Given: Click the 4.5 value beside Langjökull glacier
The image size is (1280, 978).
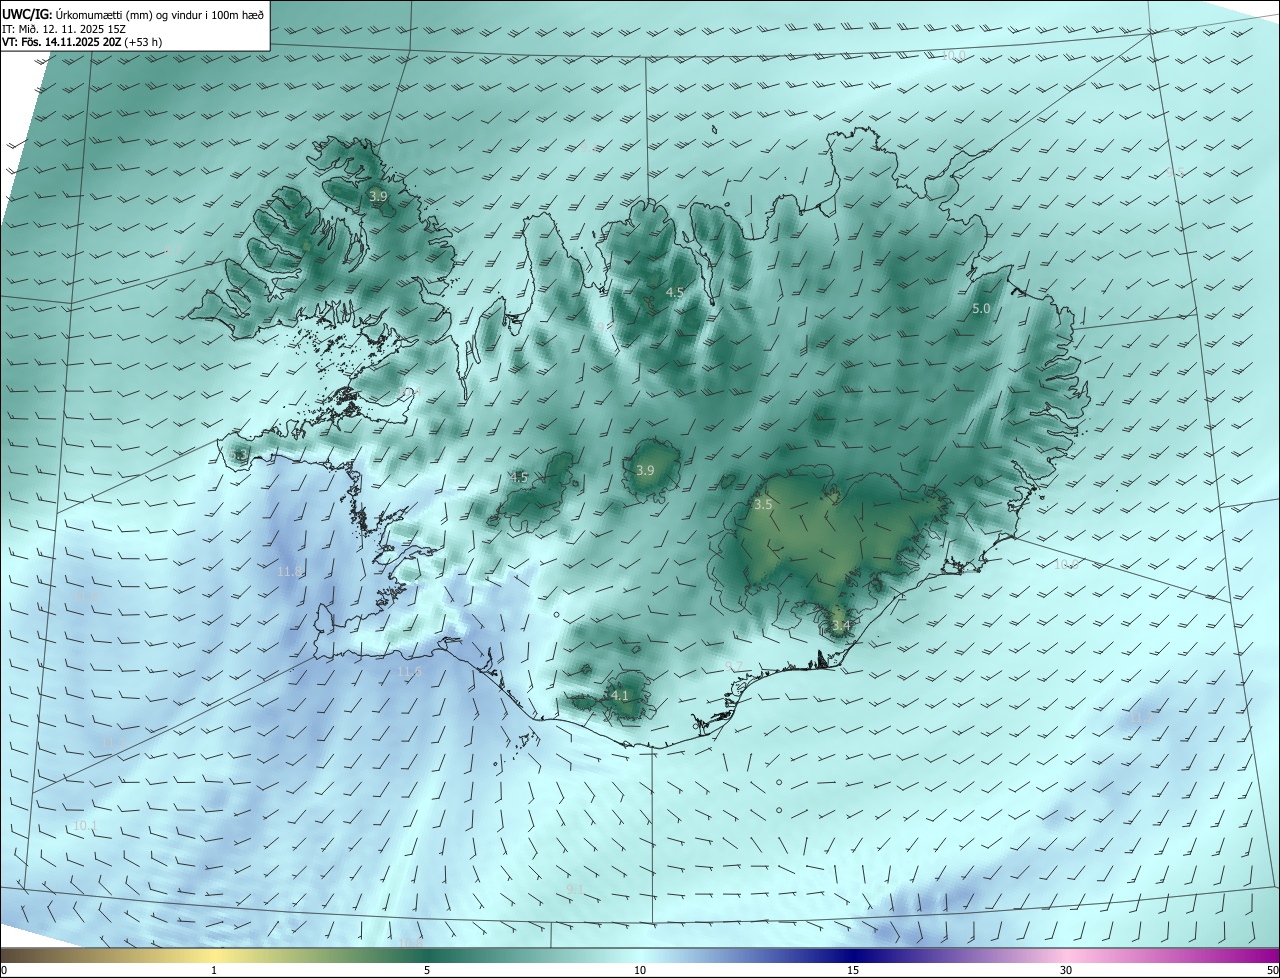Looking at the screenshot, I should [519, 478].
